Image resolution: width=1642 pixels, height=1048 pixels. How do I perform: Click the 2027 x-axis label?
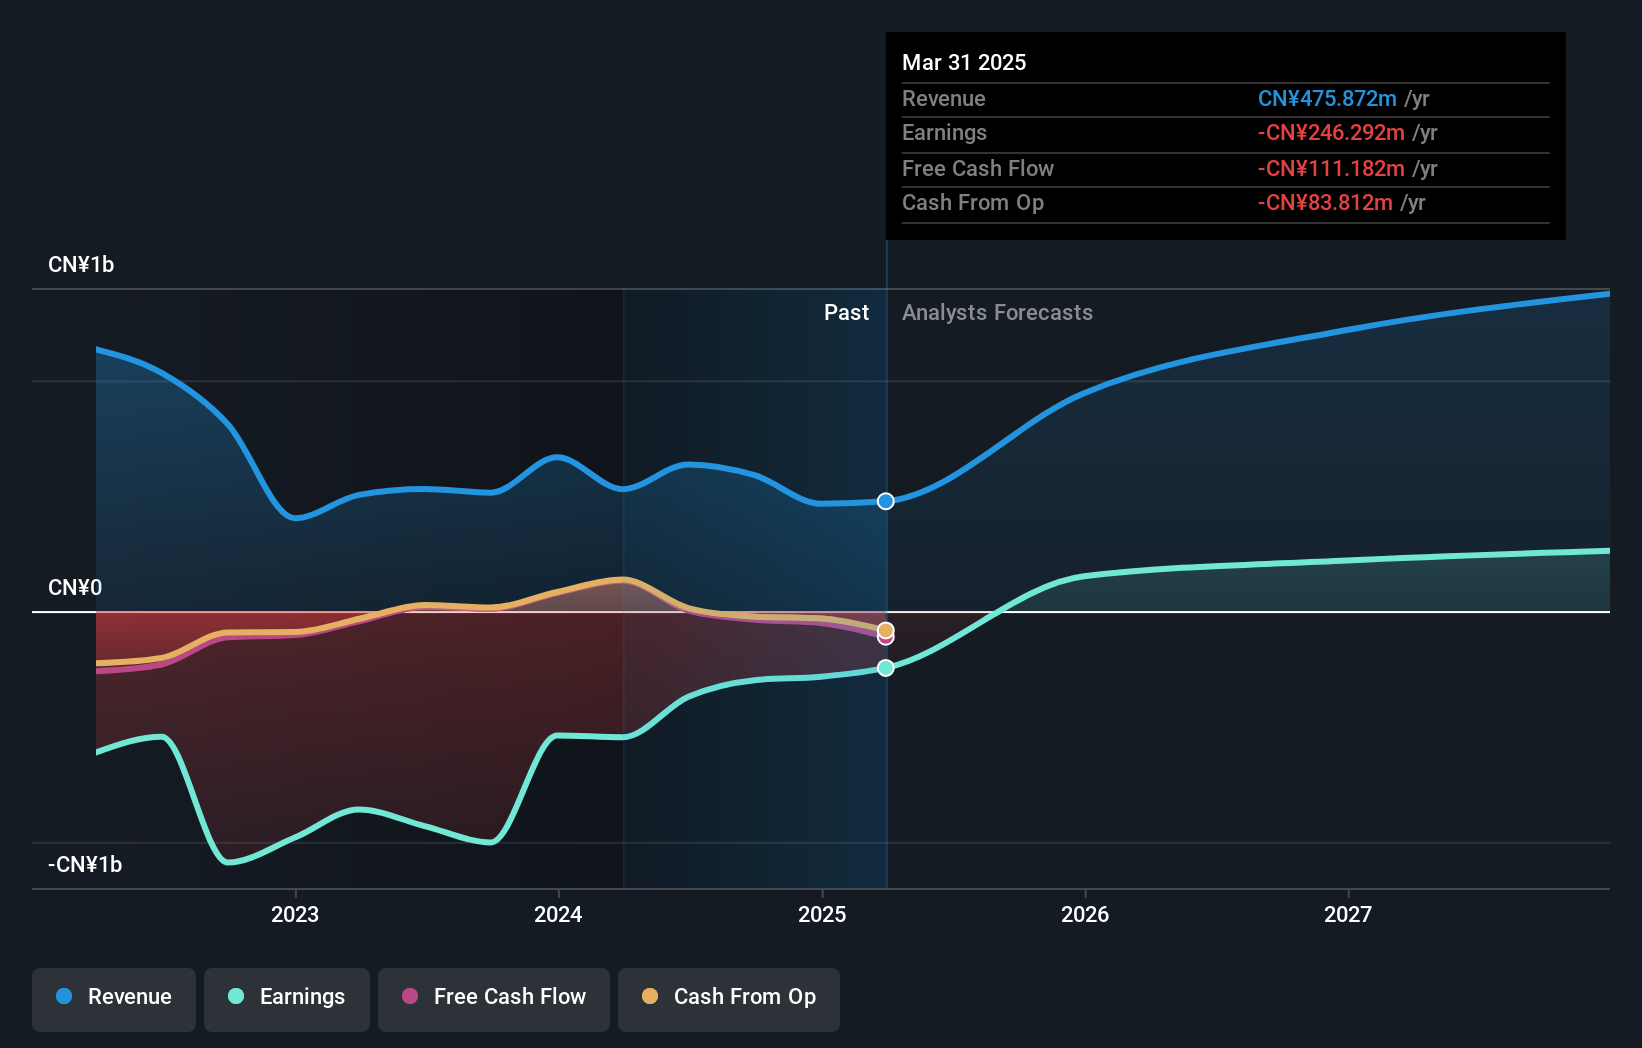tap(1348, 914)
